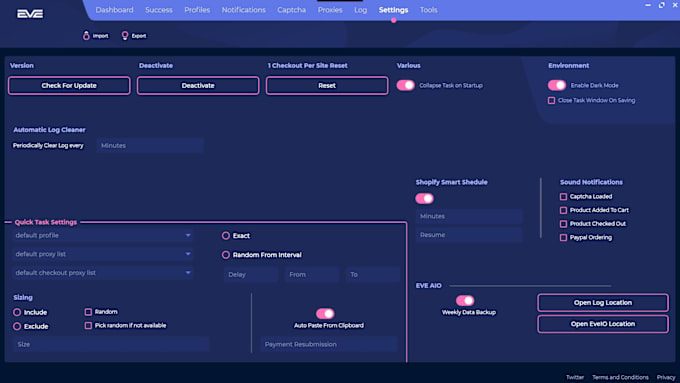Screen dimensions: 680x383
Task: Toggle Weekly Data Backup switch
Action: coord(465,301)
